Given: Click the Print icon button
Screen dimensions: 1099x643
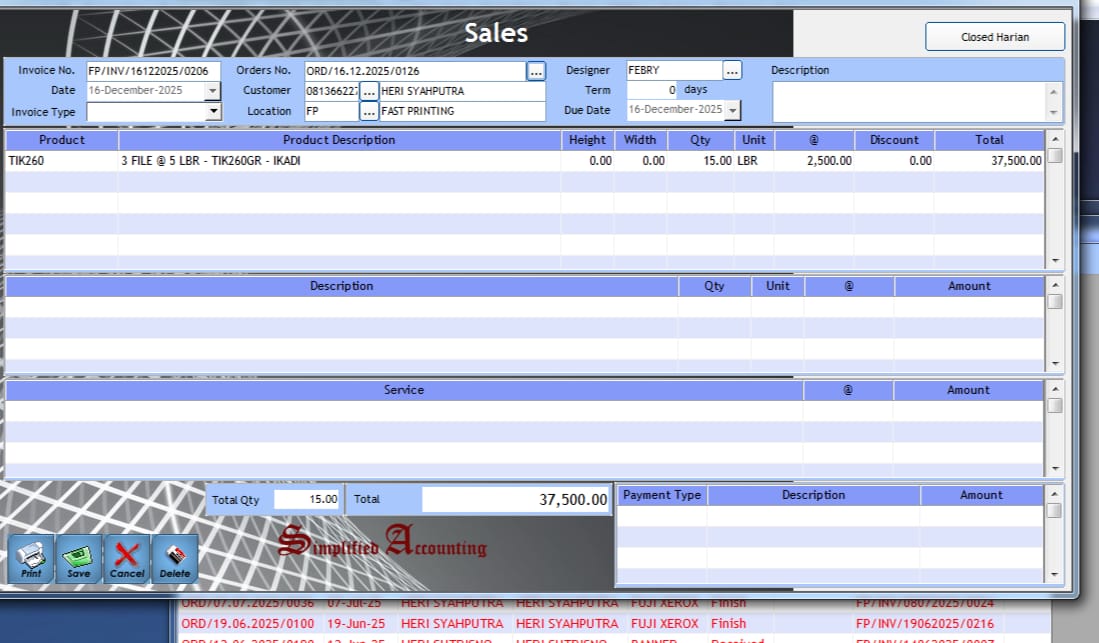Looking at the screenshot, I should [x=31, y=557].
